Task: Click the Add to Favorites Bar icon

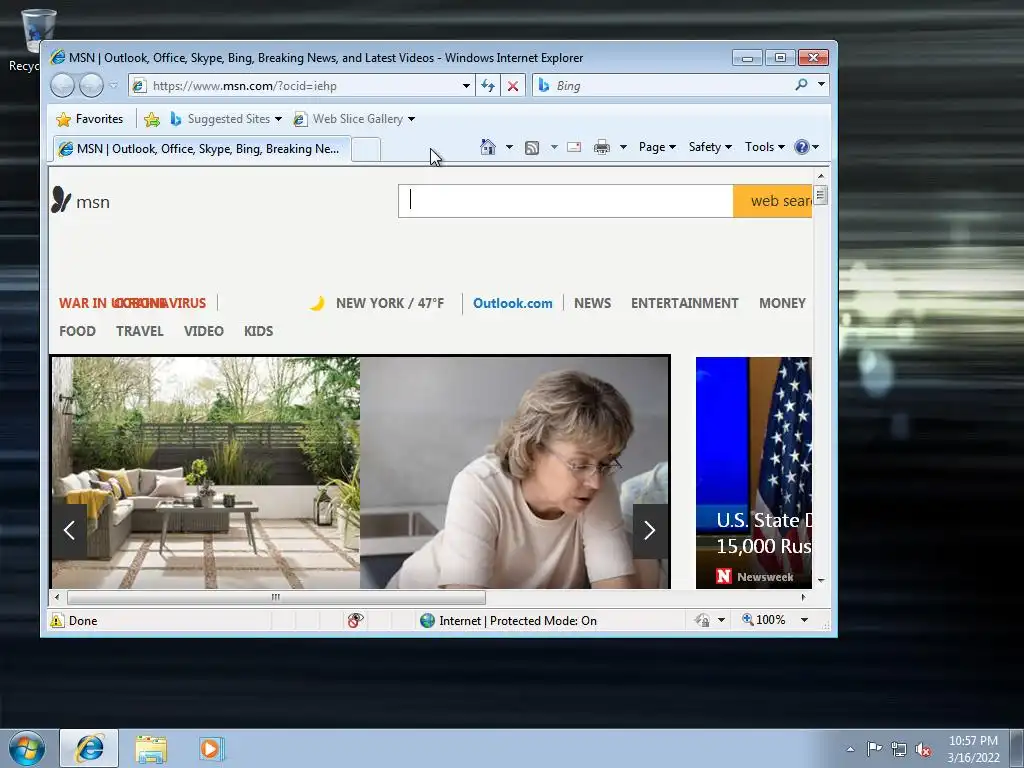Action: 152,119
